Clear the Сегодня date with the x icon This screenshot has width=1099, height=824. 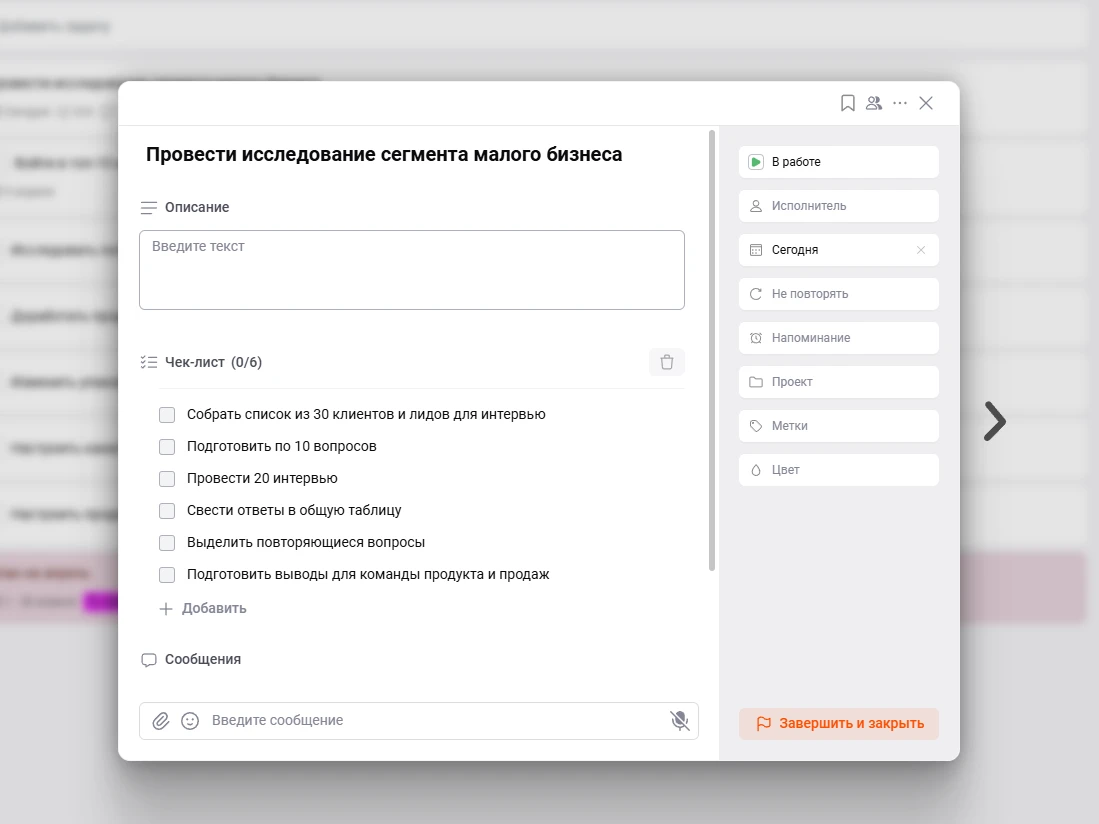(921, 250)
